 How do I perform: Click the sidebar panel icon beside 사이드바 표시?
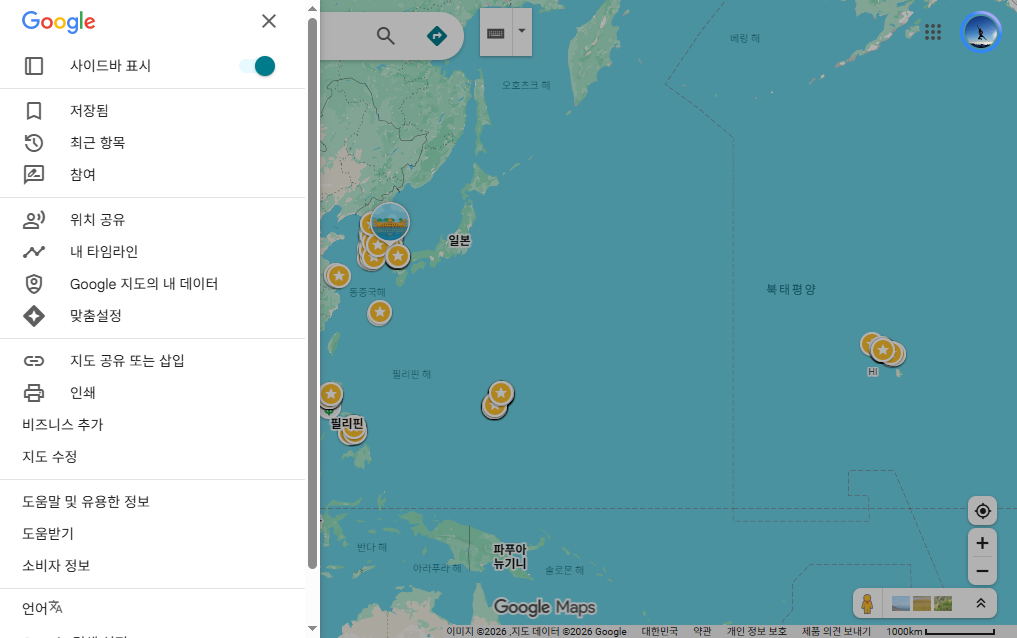pyautogui.click(x=34, y=66)
